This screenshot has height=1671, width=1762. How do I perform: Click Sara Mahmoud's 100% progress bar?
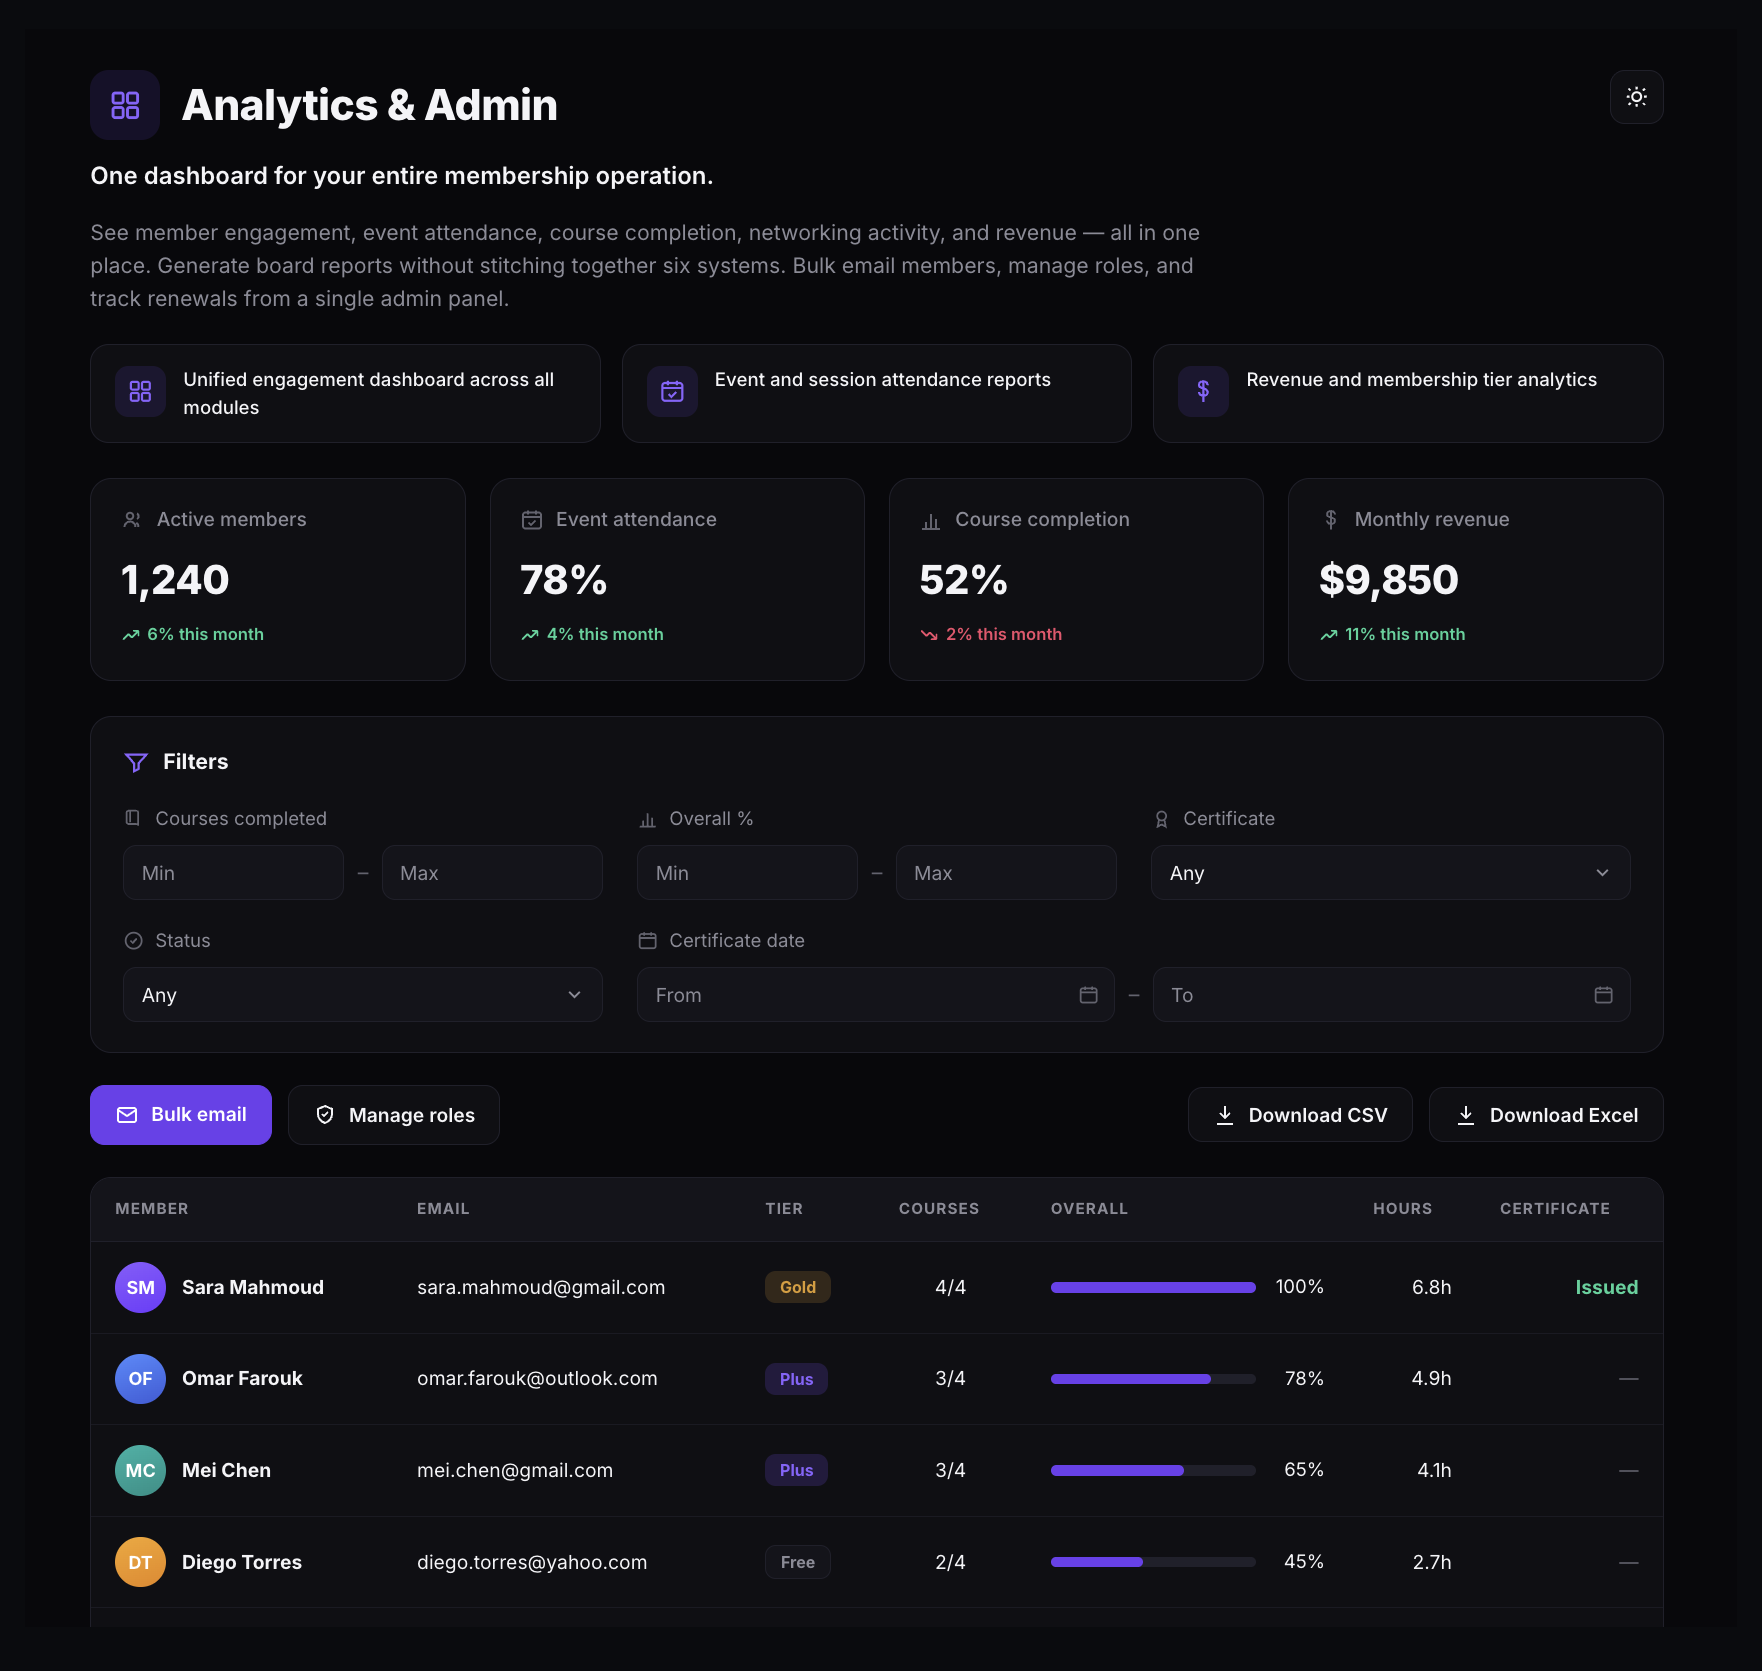click(x=1153, y=1288)
